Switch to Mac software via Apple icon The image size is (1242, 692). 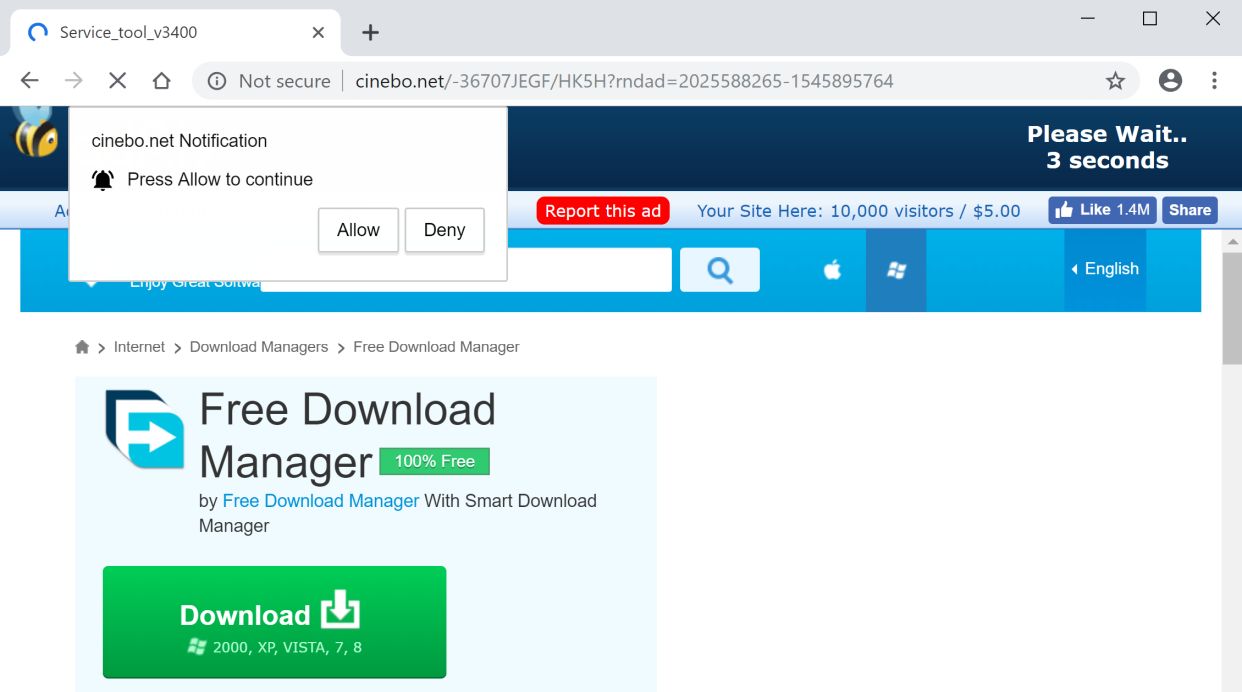coord(832,270)
